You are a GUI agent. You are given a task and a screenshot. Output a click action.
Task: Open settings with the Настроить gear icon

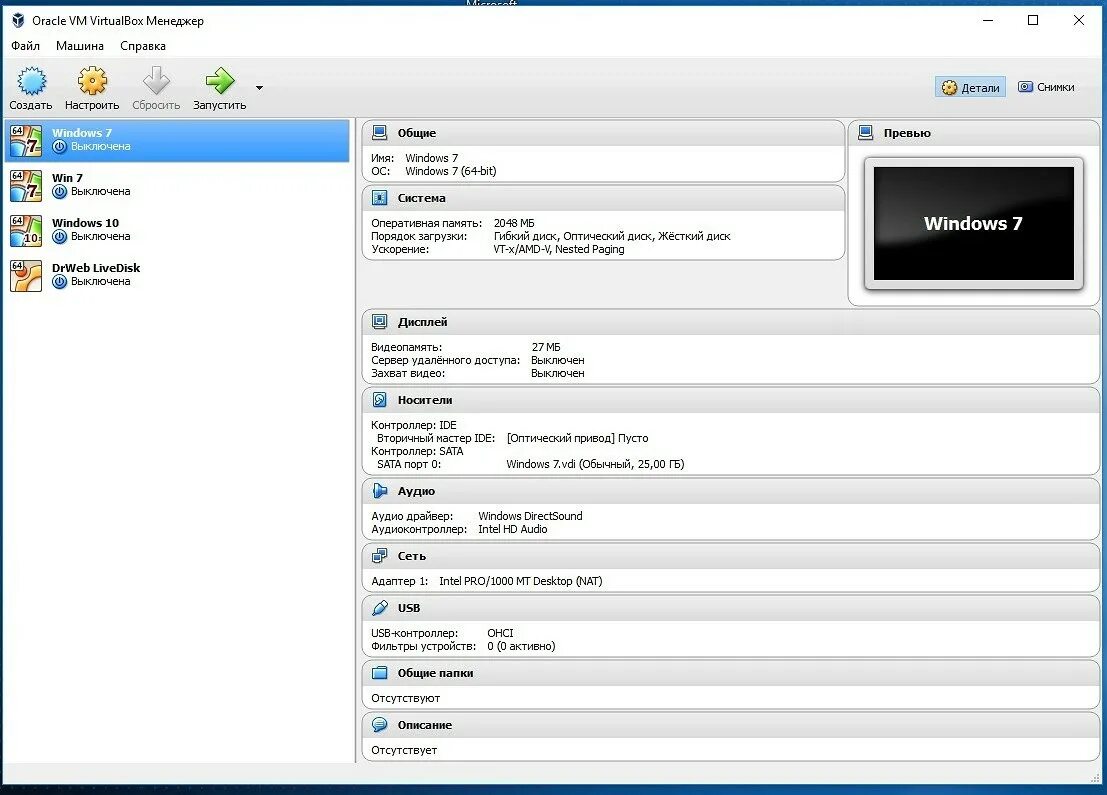[92, 81]
